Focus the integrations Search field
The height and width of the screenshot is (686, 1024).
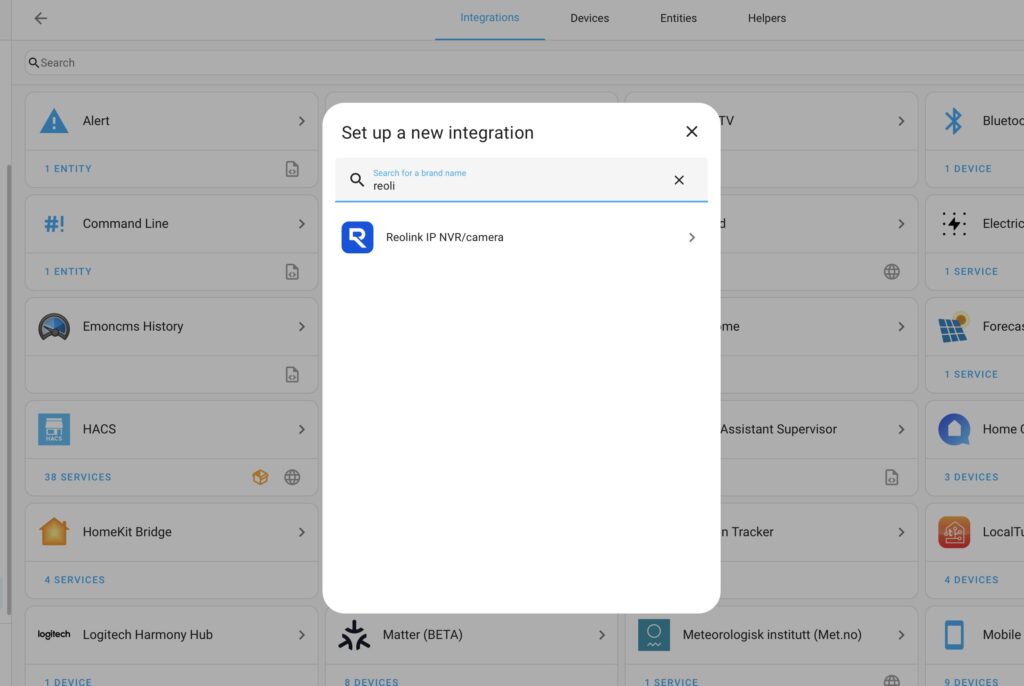[x=522, y=63]
